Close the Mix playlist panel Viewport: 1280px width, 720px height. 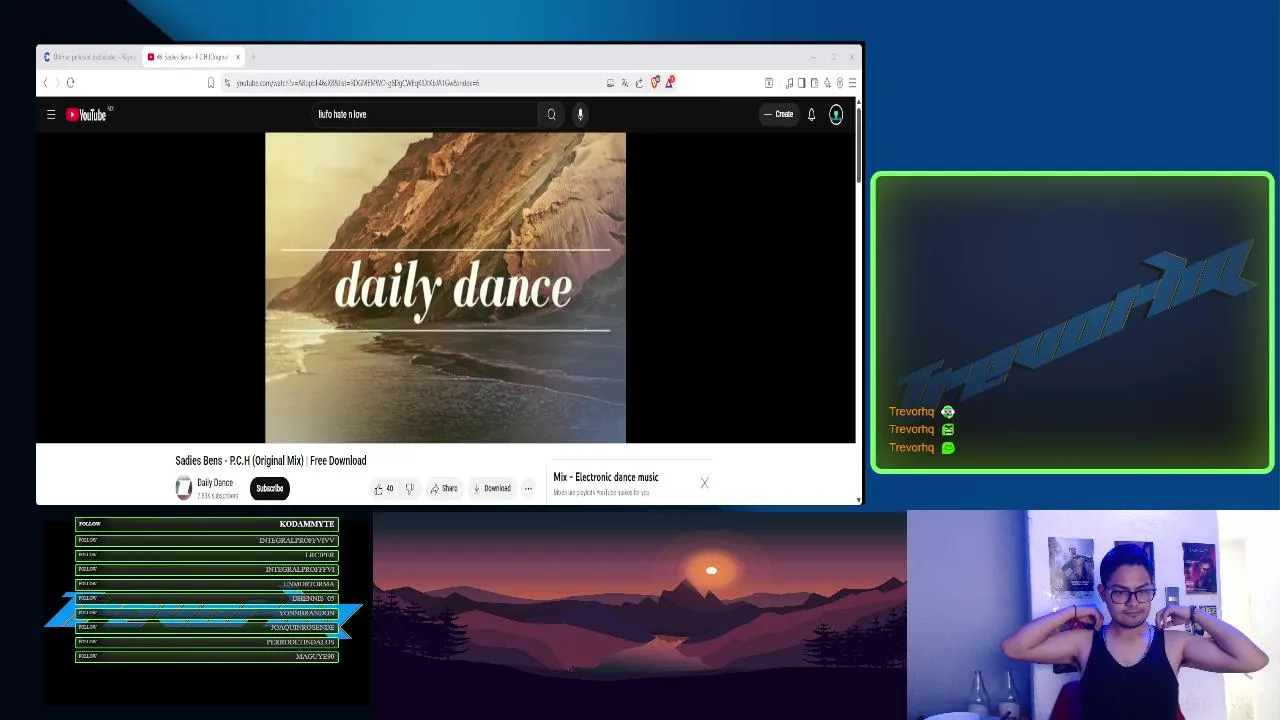click(x=704, y=483)
